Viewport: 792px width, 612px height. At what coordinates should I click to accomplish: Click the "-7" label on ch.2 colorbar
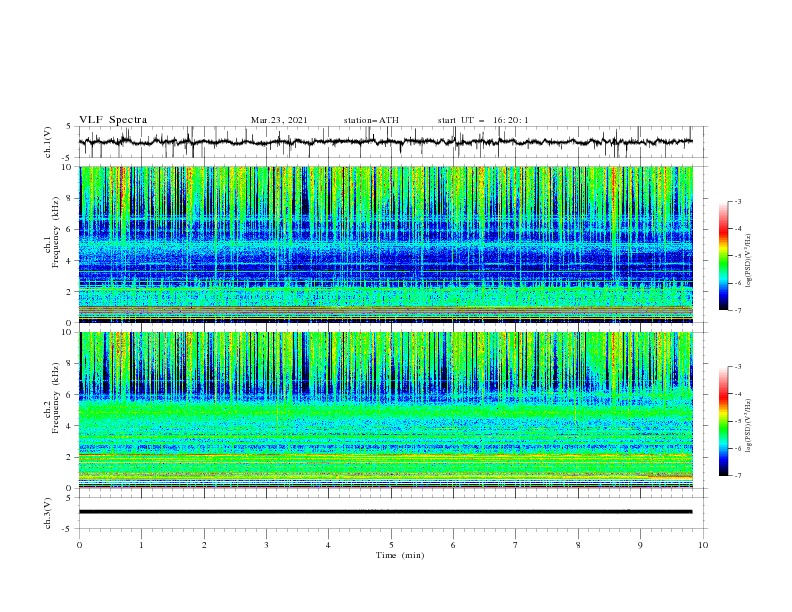point(738,476)
